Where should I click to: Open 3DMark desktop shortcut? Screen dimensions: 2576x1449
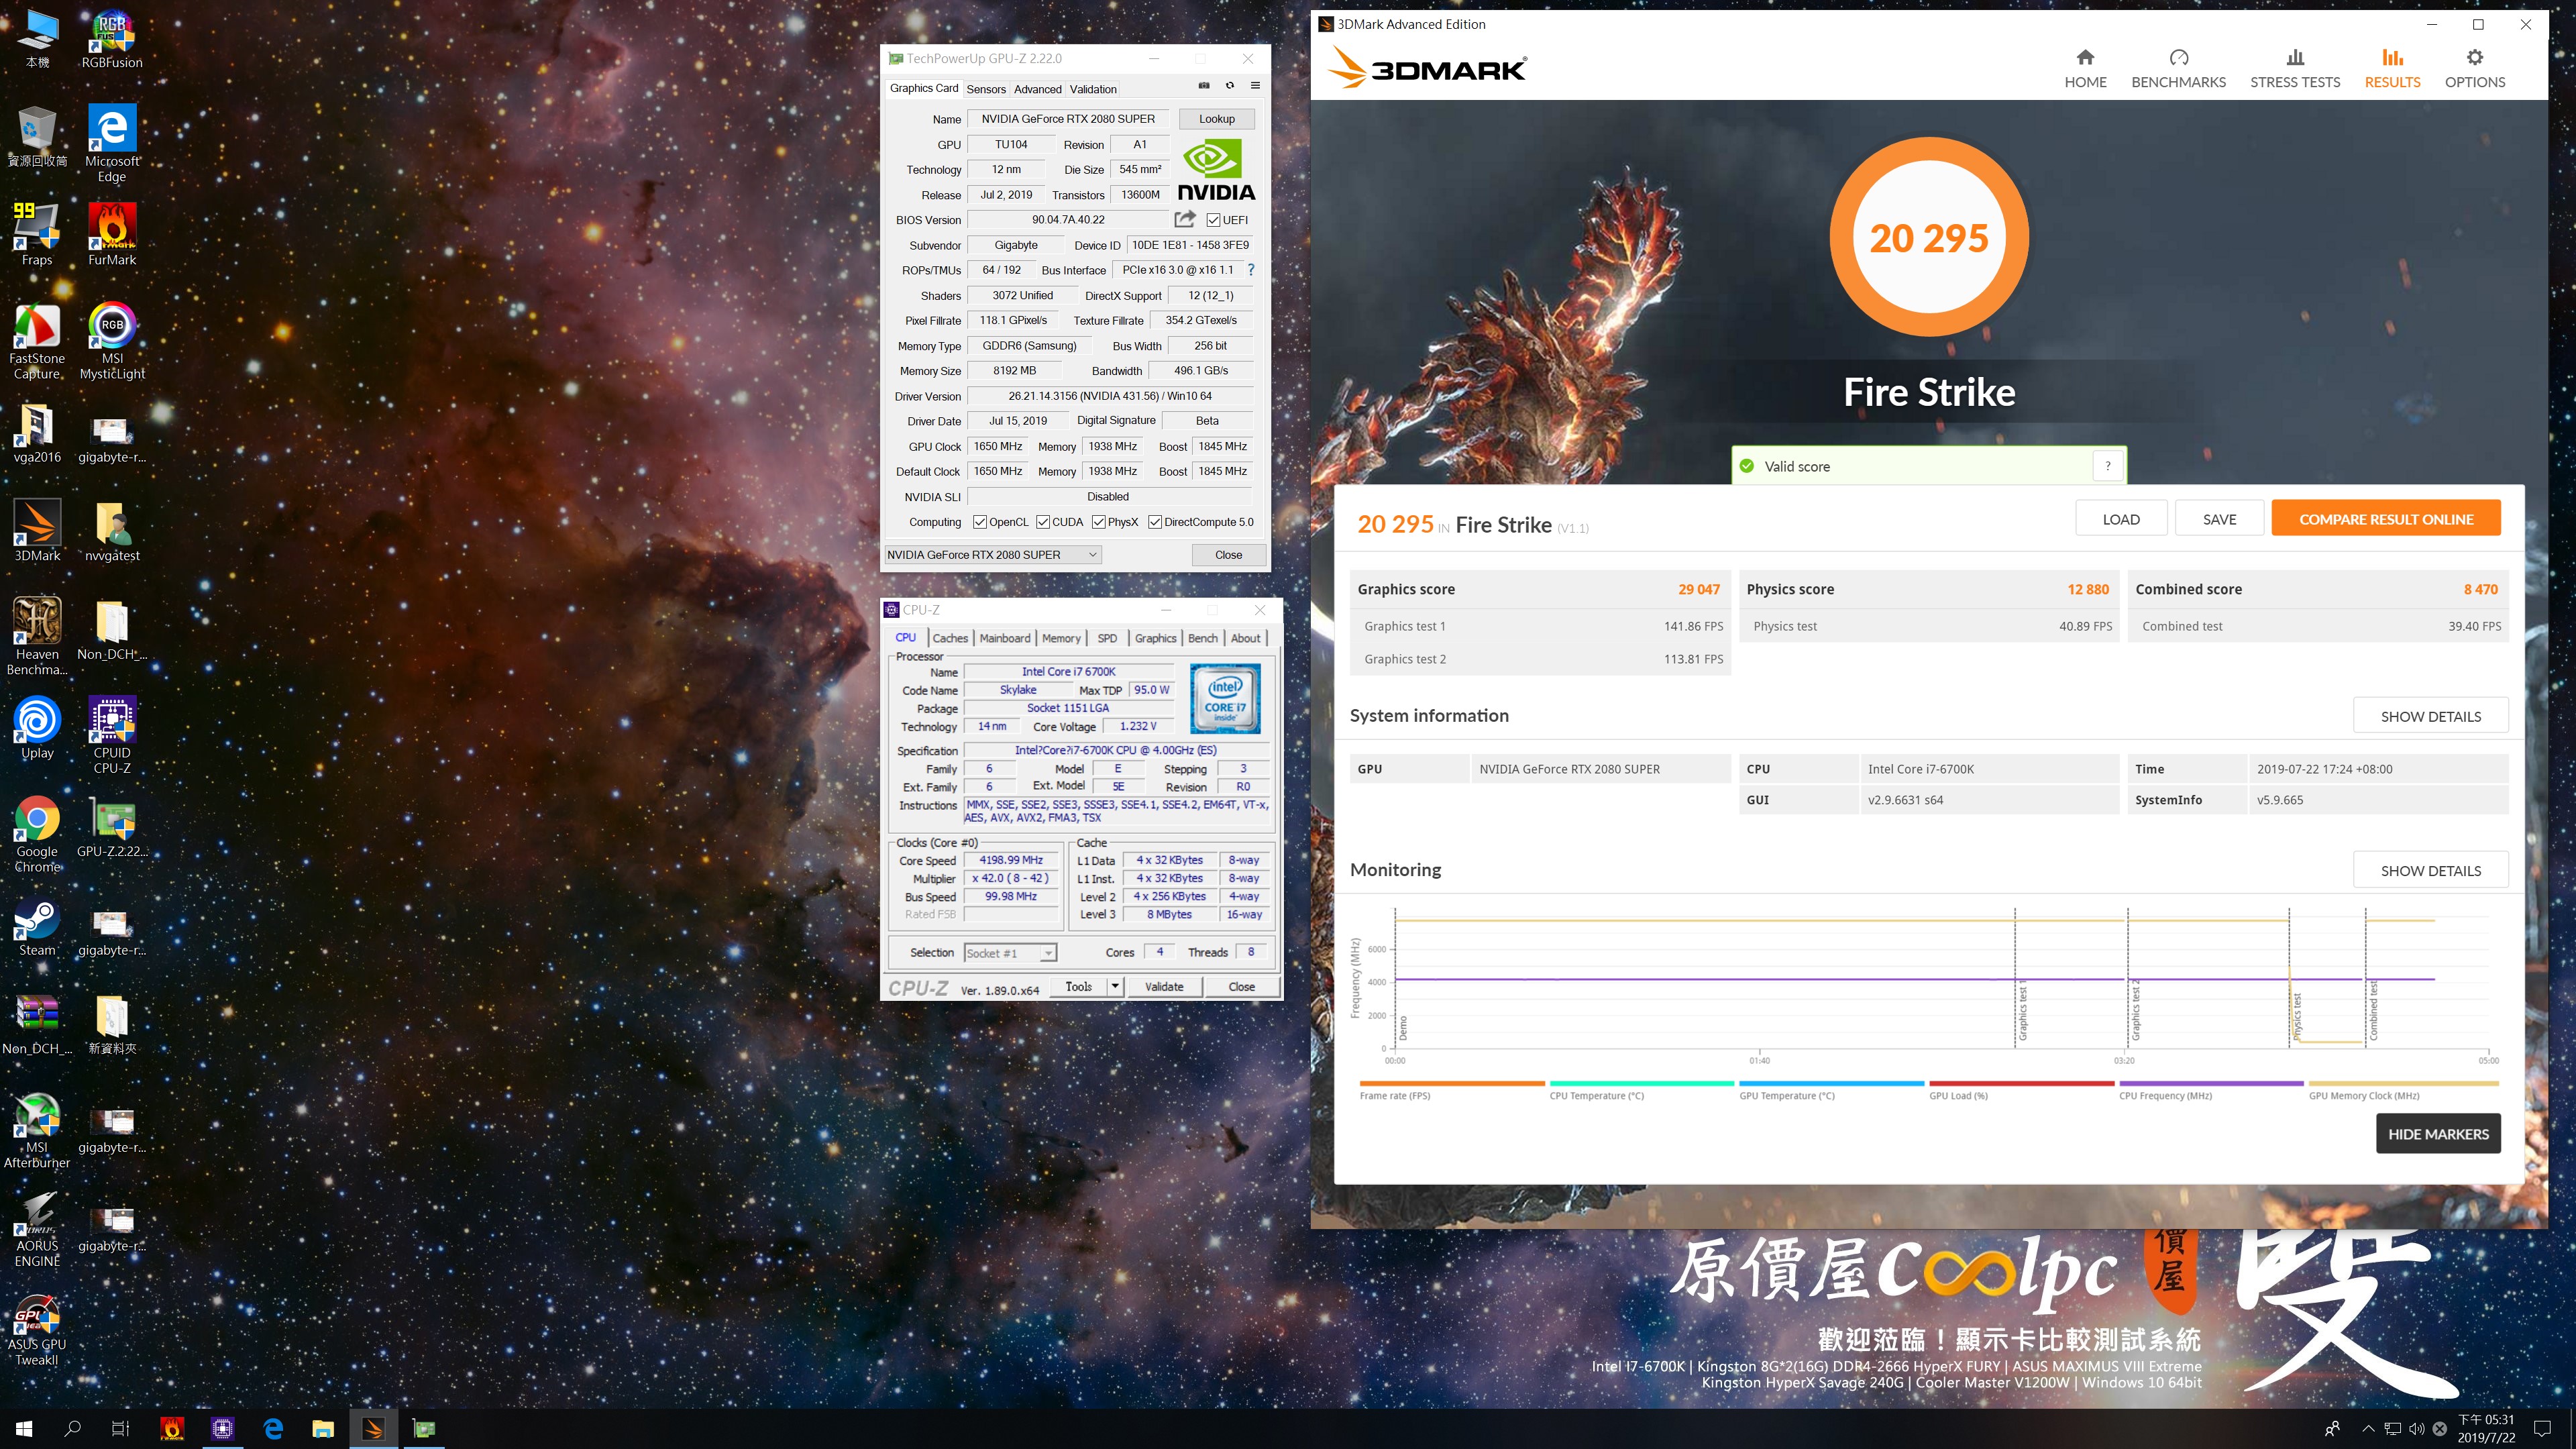(37, 530)
